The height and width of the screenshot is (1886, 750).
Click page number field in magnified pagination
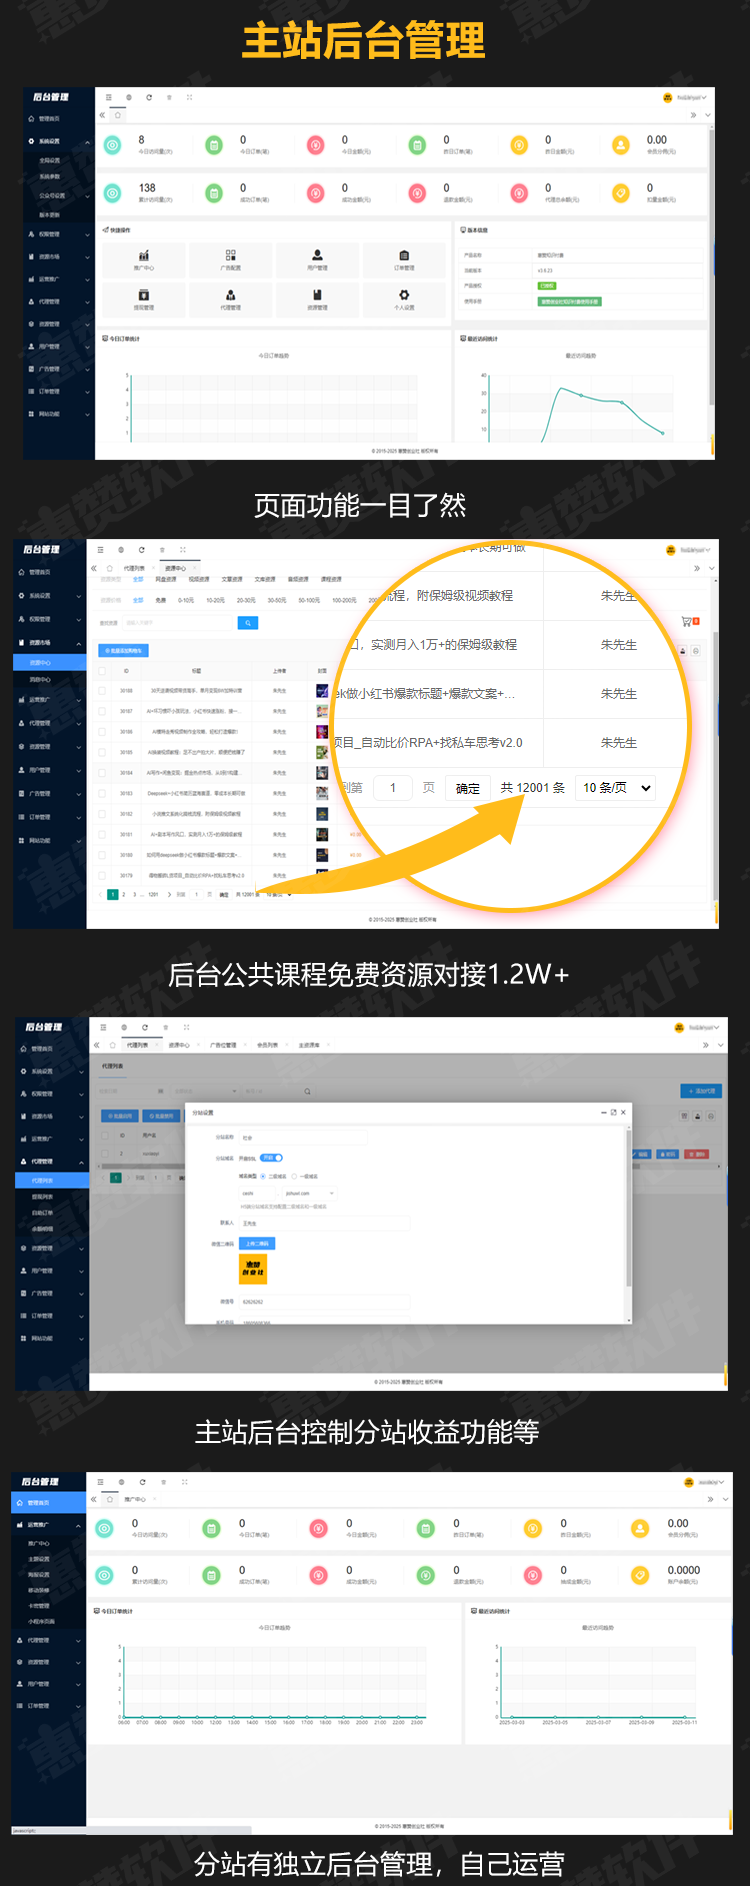[393, 788]
